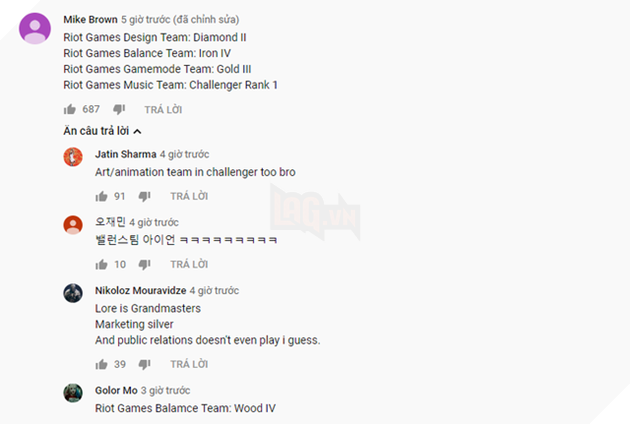Thumbs up the Korean reply by 오재민
Image resolution: width=630 pixels, height=424 pixels.
click(101, 264)
